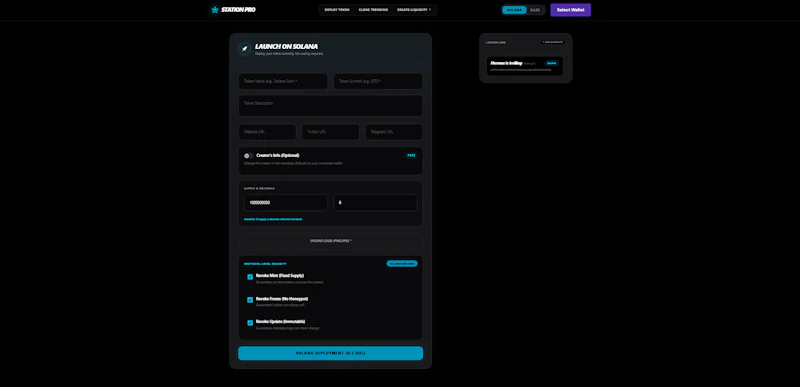Click the blue pill badge in Protocol-Level Security

tap(402, 264)
